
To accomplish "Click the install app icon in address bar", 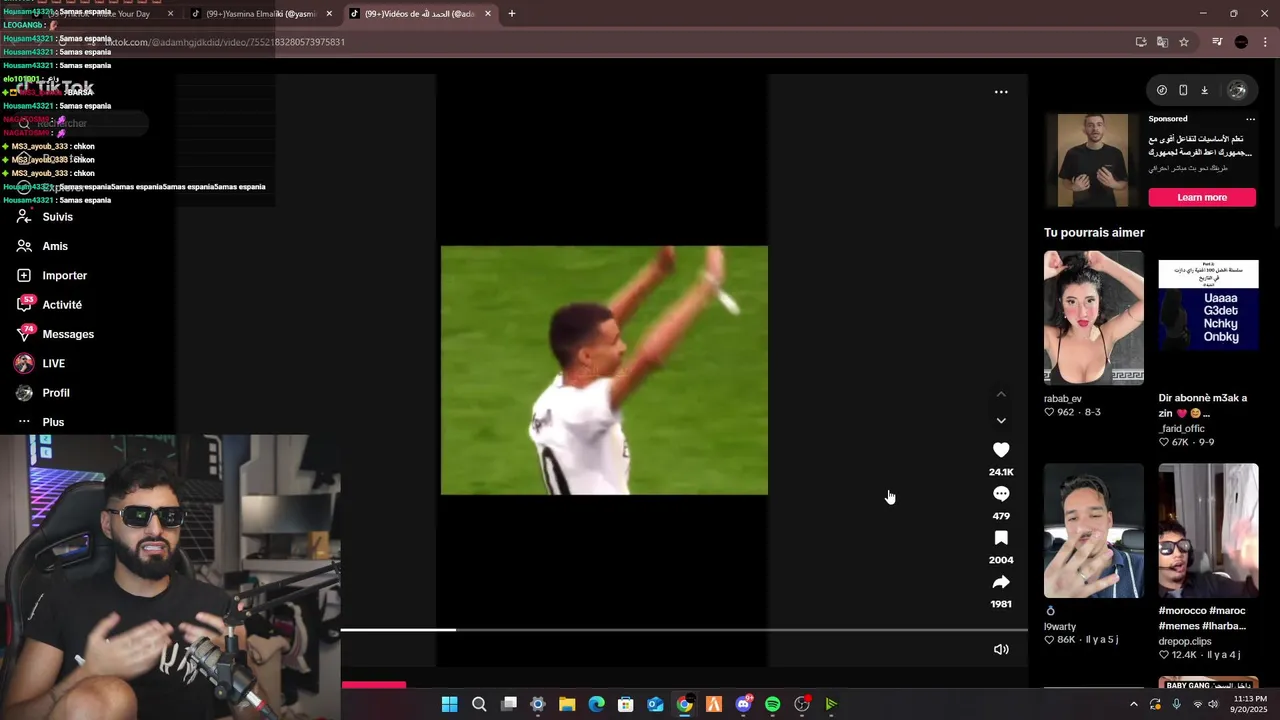I will (x=1141, y=42).
